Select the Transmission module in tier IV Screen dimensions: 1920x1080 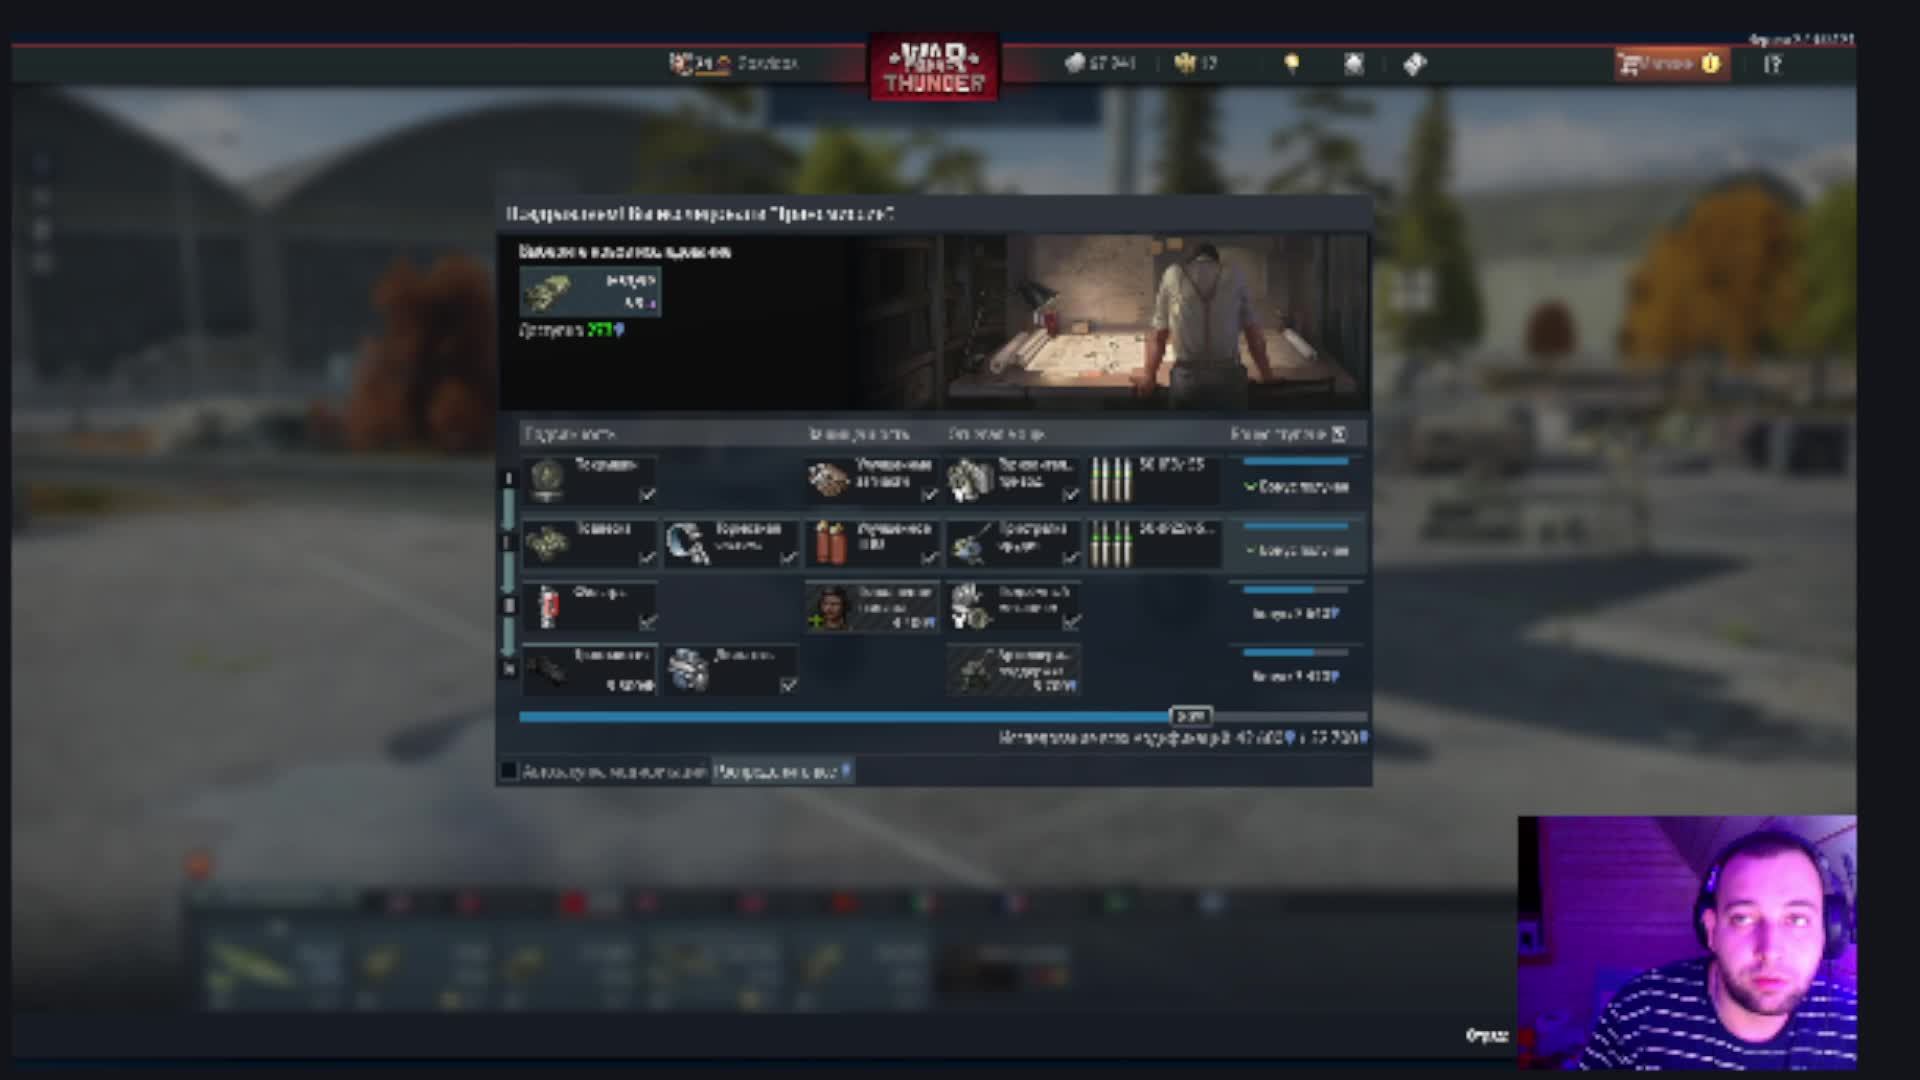589,670
